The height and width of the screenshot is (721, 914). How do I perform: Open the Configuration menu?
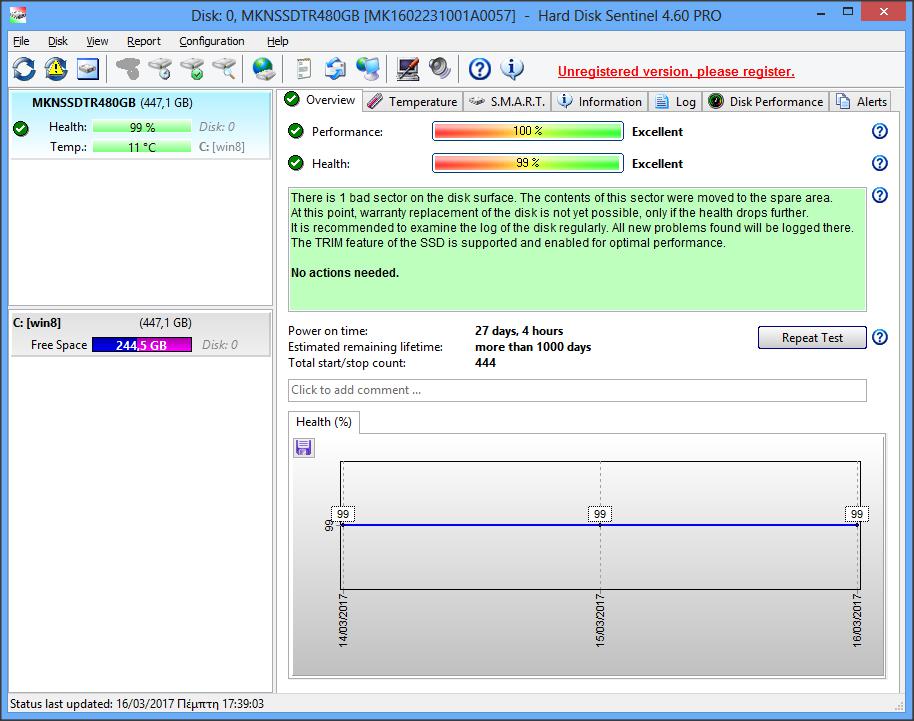212,41
